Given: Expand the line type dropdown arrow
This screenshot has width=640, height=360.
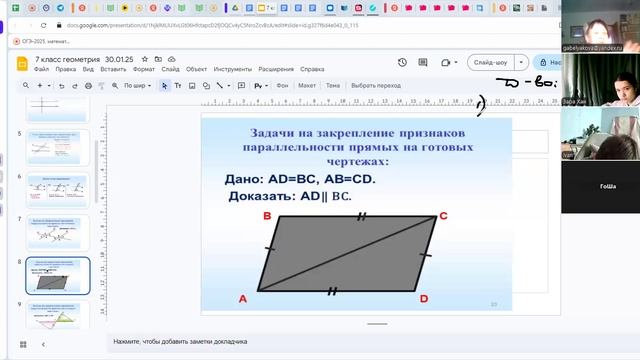Looking at the screenshot, I should [229, 86].
